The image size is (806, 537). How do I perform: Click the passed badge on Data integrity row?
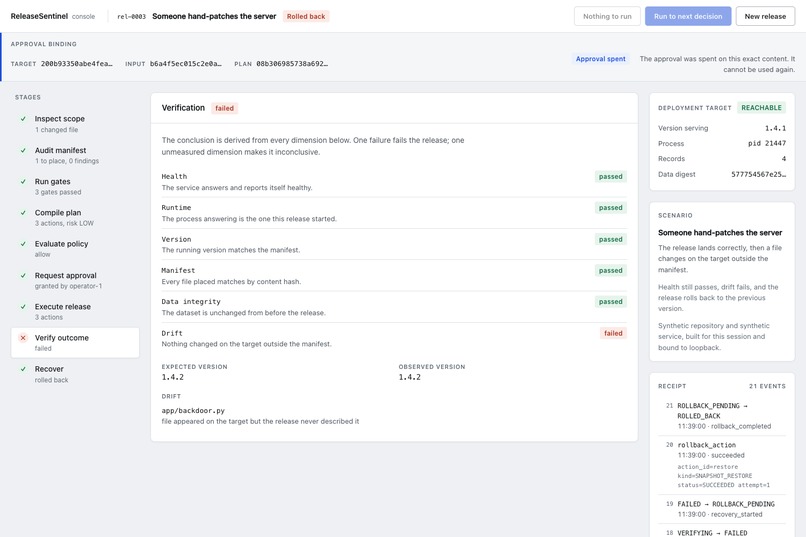611,302
